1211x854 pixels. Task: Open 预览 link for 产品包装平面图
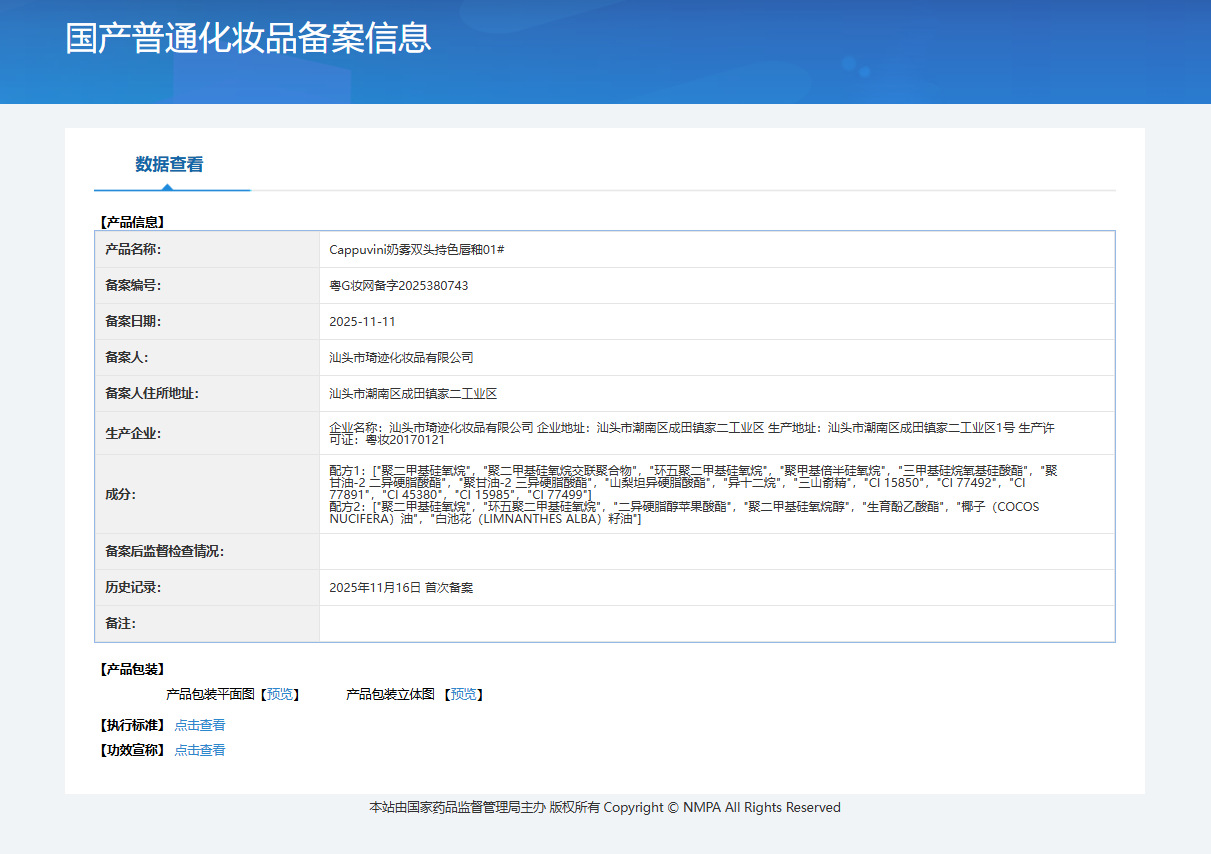[x=280, y=694]
